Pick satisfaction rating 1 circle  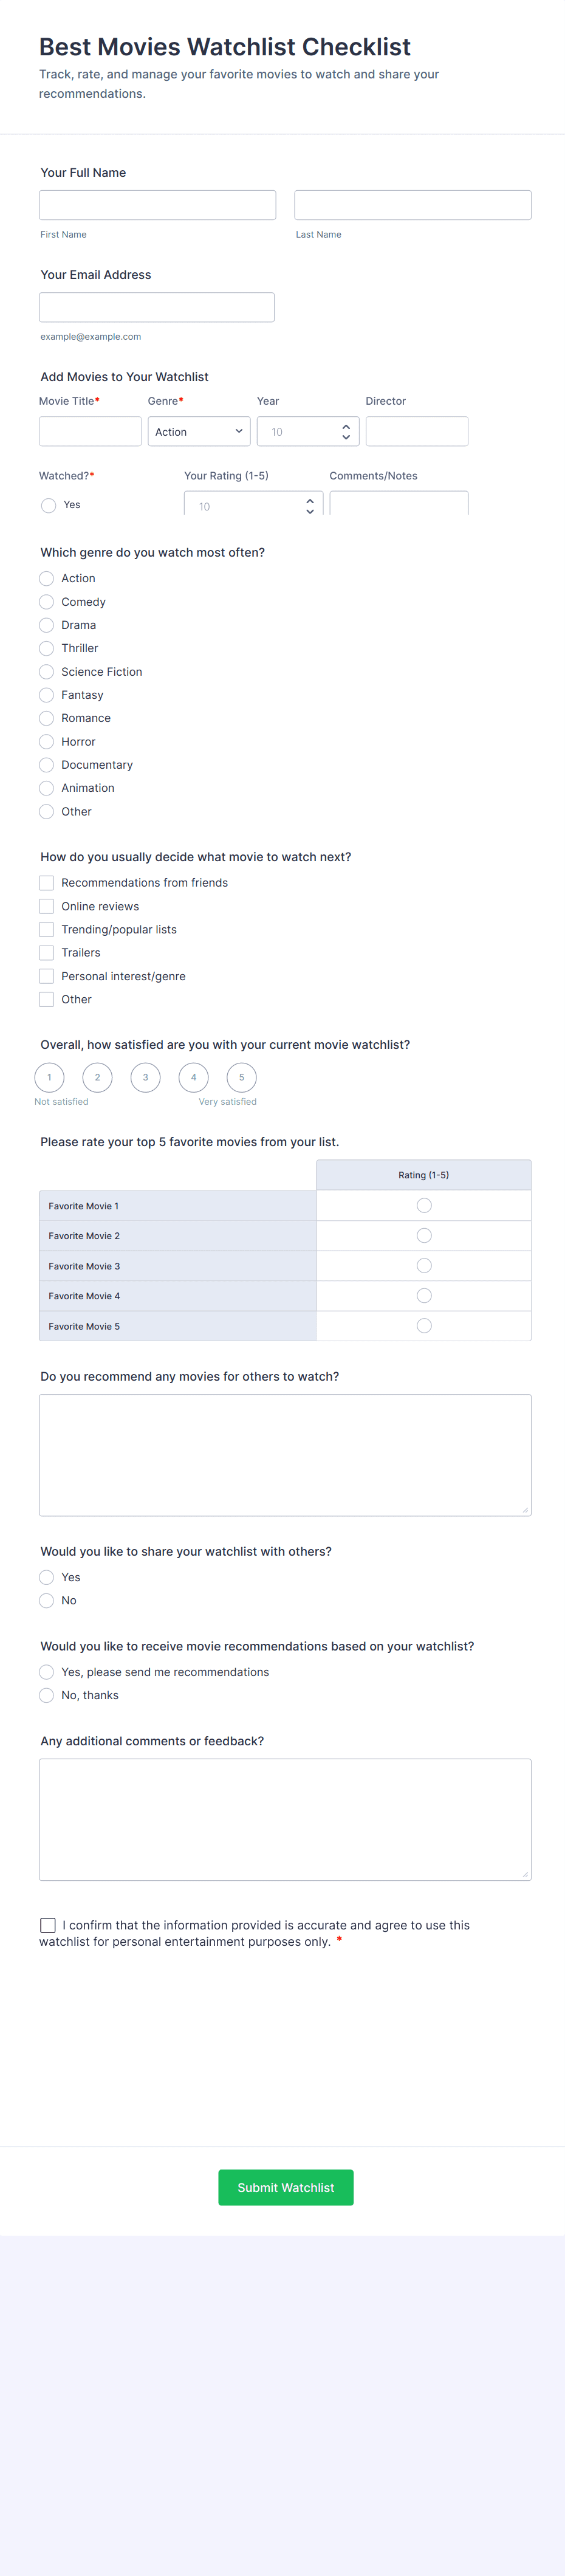click(x=49, y=1078)
